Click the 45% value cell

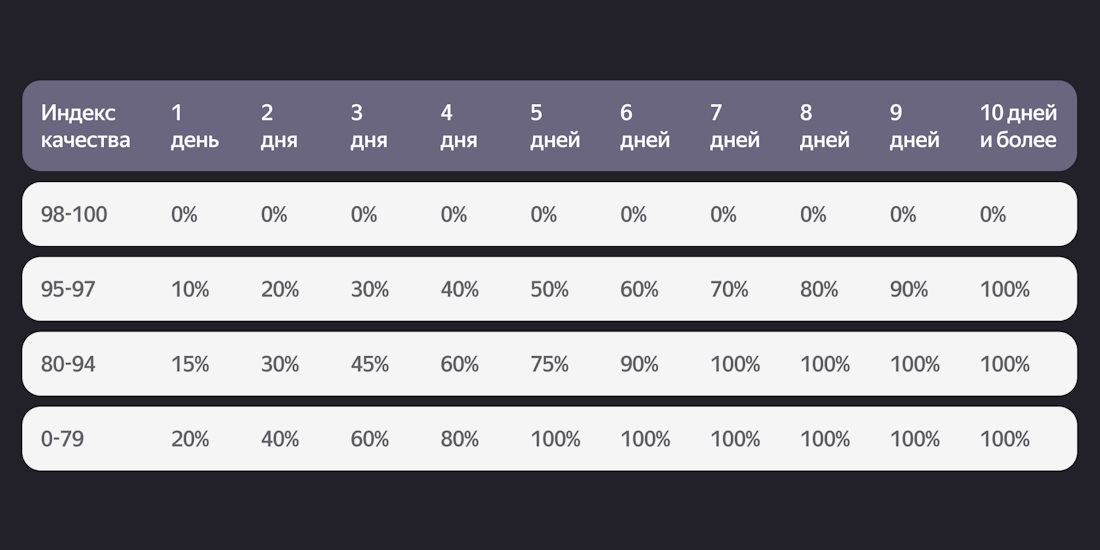(370, 364)
